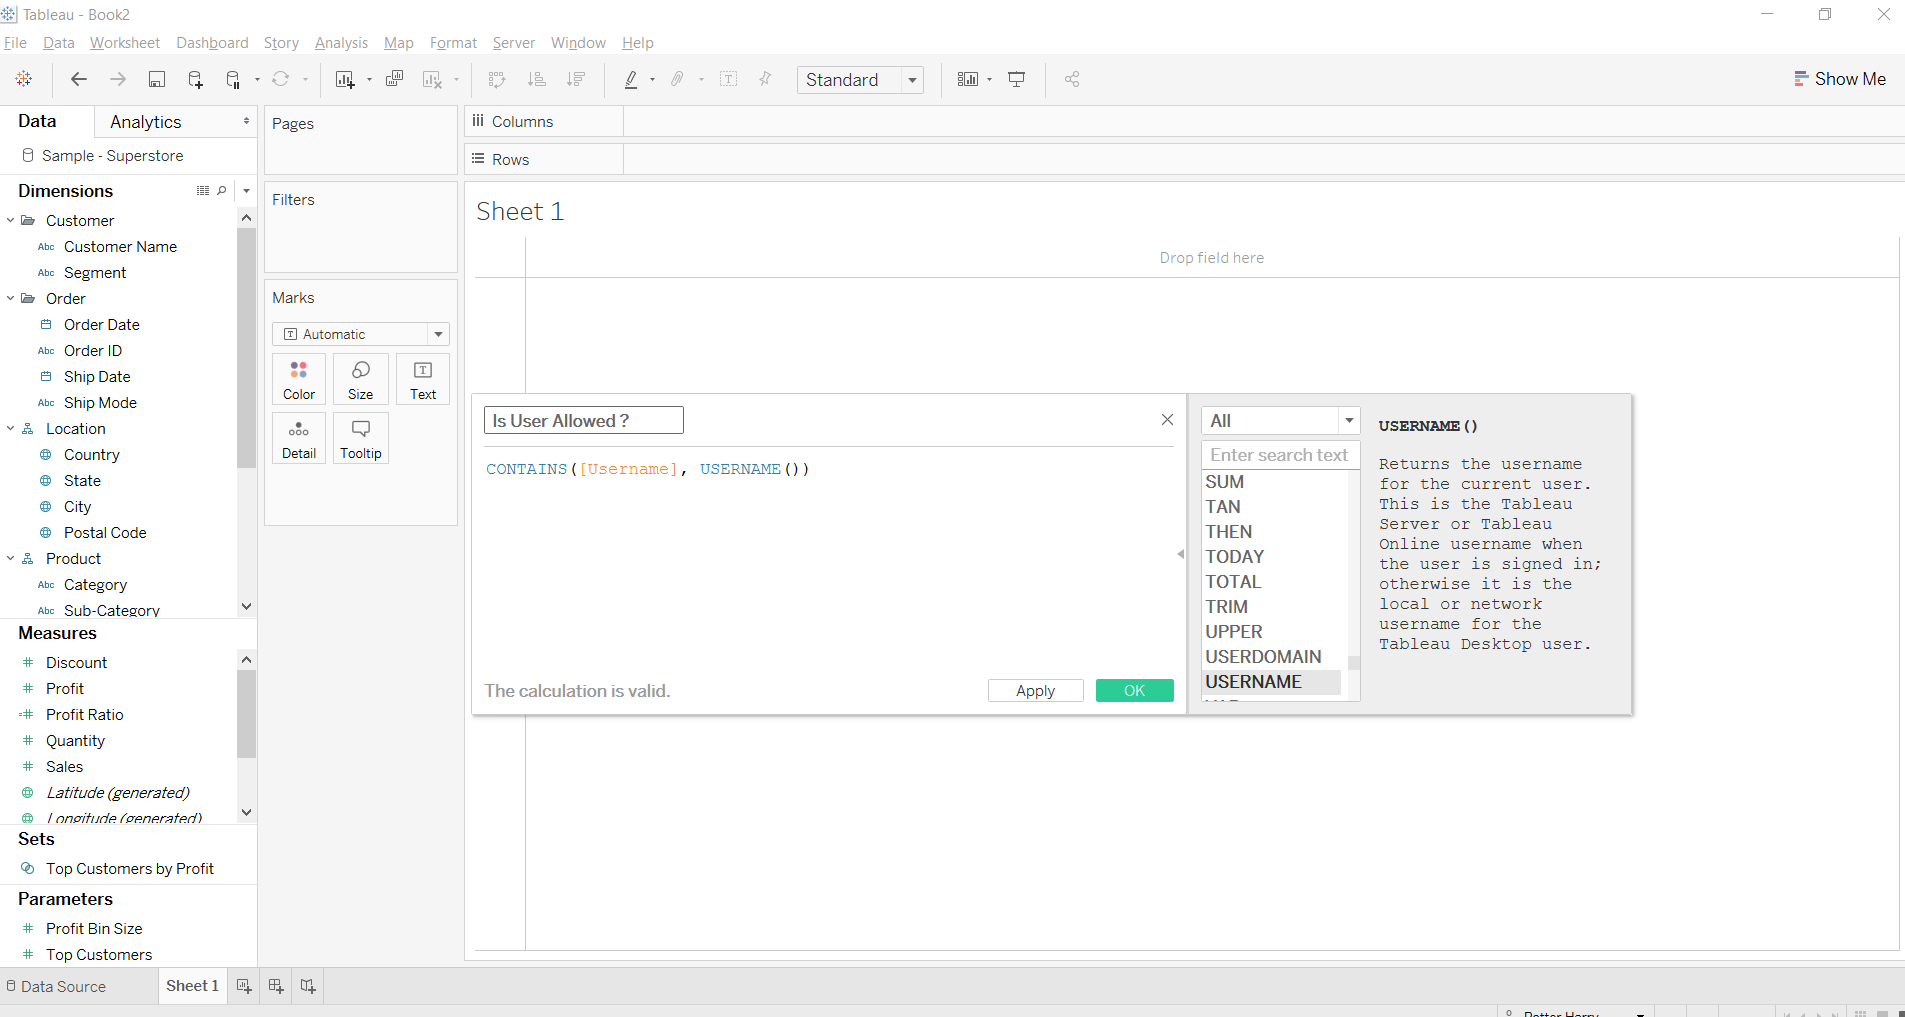Click the calculation name field
The height and width of the screenshot is (1017, 1905).
[584, 421]
